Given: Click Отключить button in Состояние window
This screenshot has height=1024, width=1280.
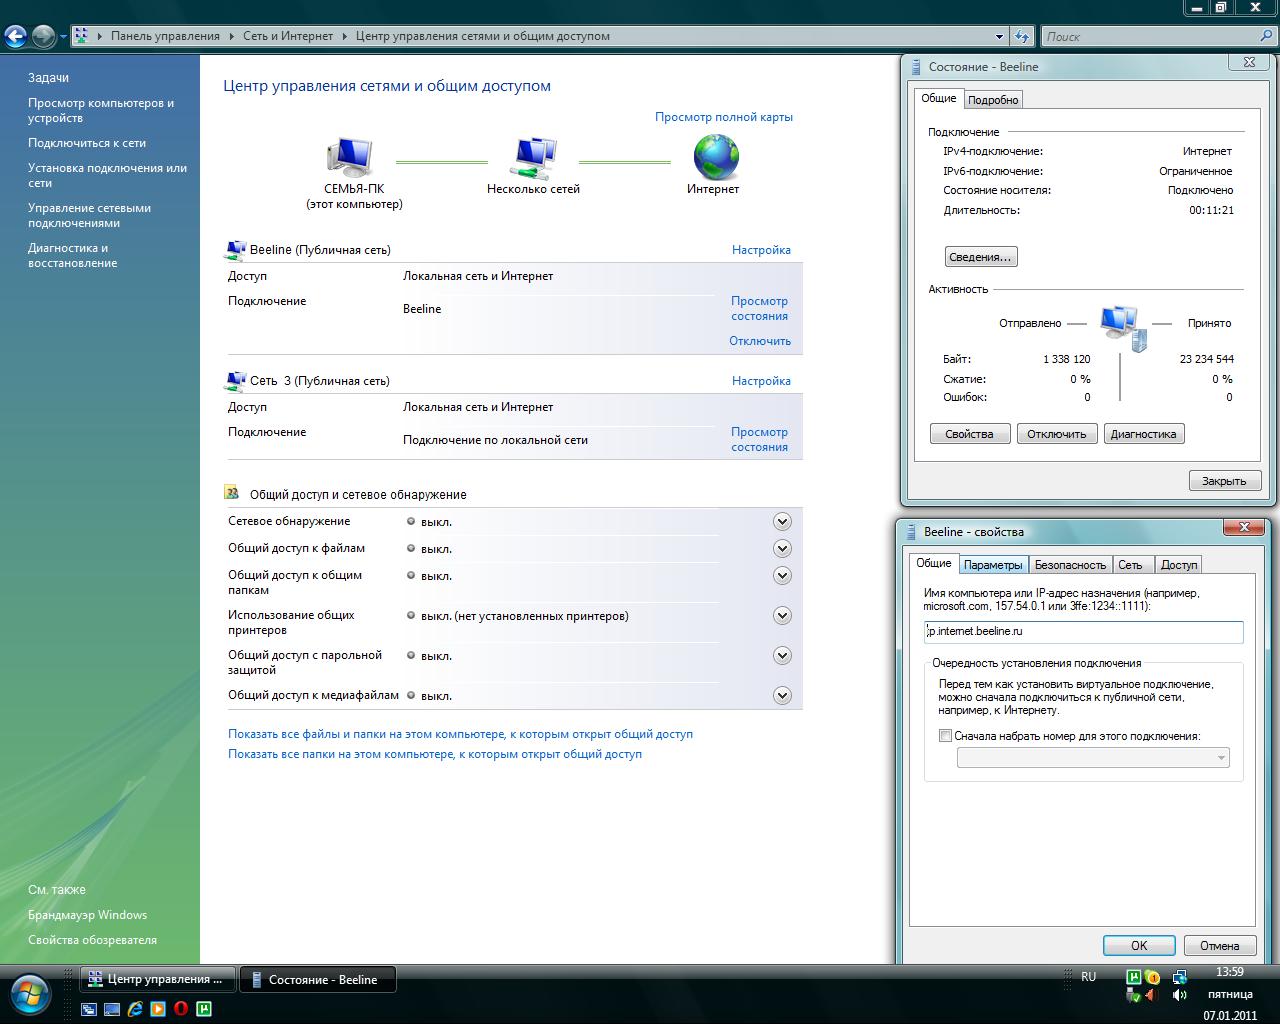Looking at the screenshot, I should tap(1056, 434).
